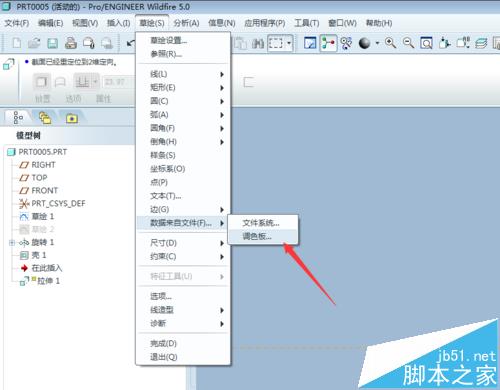Viewport: 500px width, 390px height.
Task: Expand the 约束(C) submenu
Action: point(183,256)
